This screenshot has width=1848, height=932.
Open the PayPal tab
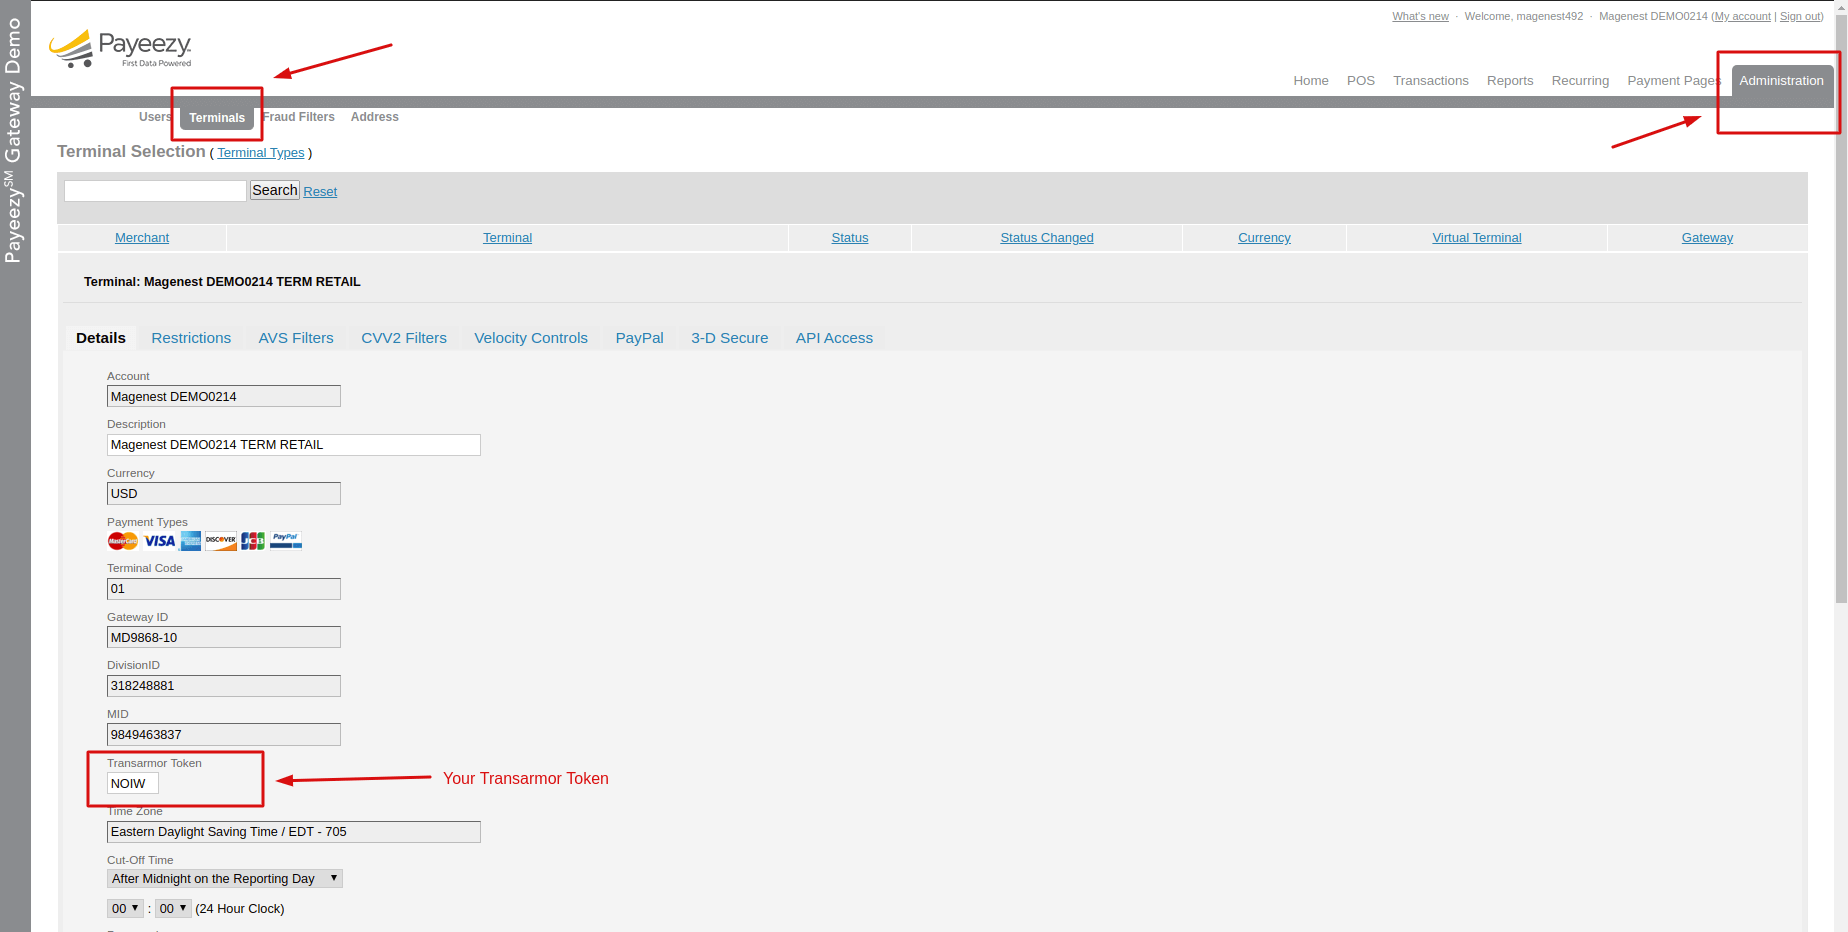pos(639,338)
